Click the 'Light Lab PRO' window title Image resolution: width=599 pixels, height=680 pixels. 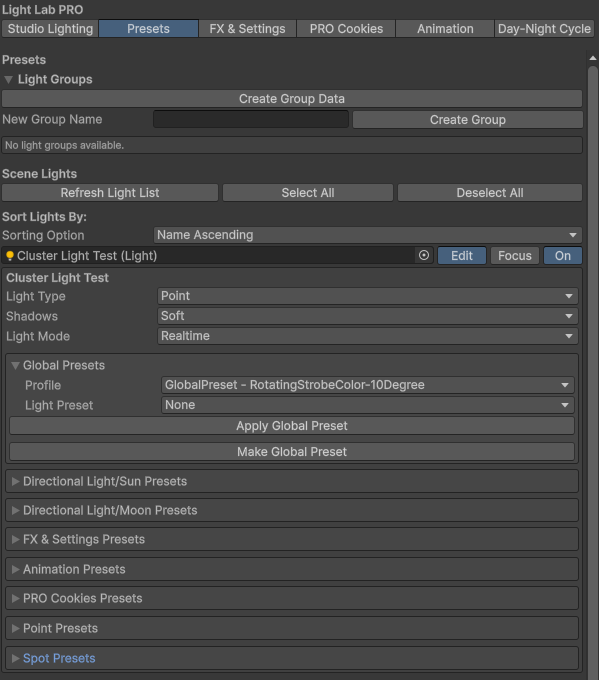click(43, 10)
